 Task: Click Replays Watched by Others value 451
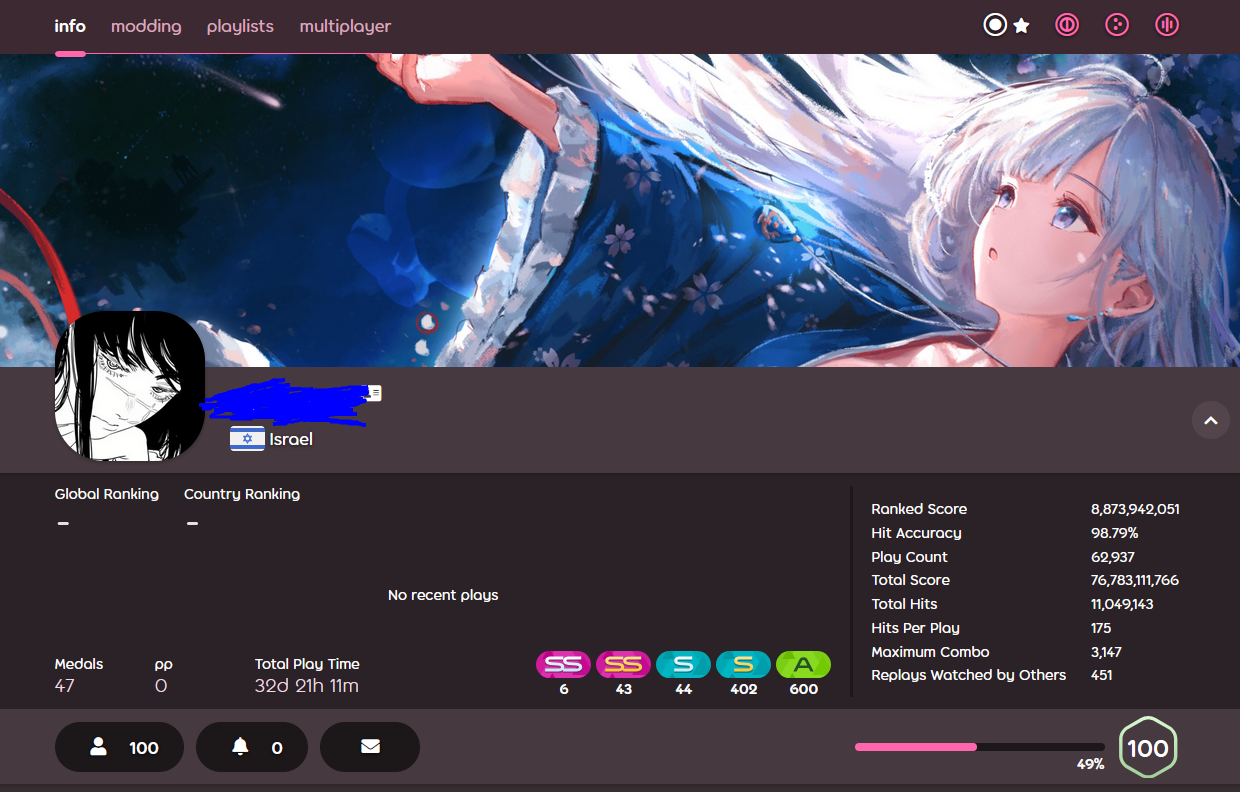pyautogui.click(x=1102, y=675)
